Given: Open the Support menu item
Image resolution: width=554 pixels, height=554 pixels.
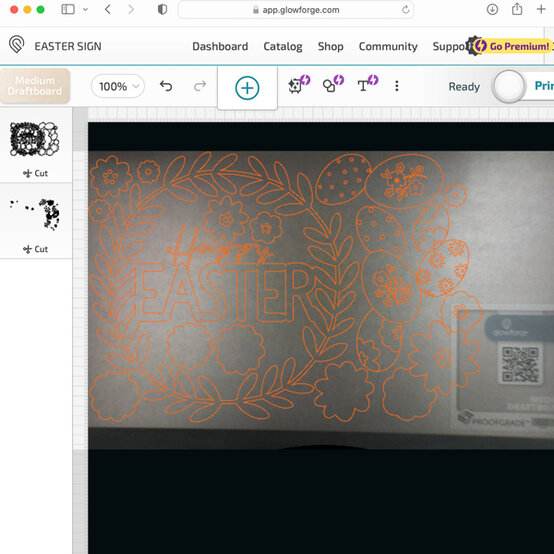Looking at the screenshot, I should 449,46.
